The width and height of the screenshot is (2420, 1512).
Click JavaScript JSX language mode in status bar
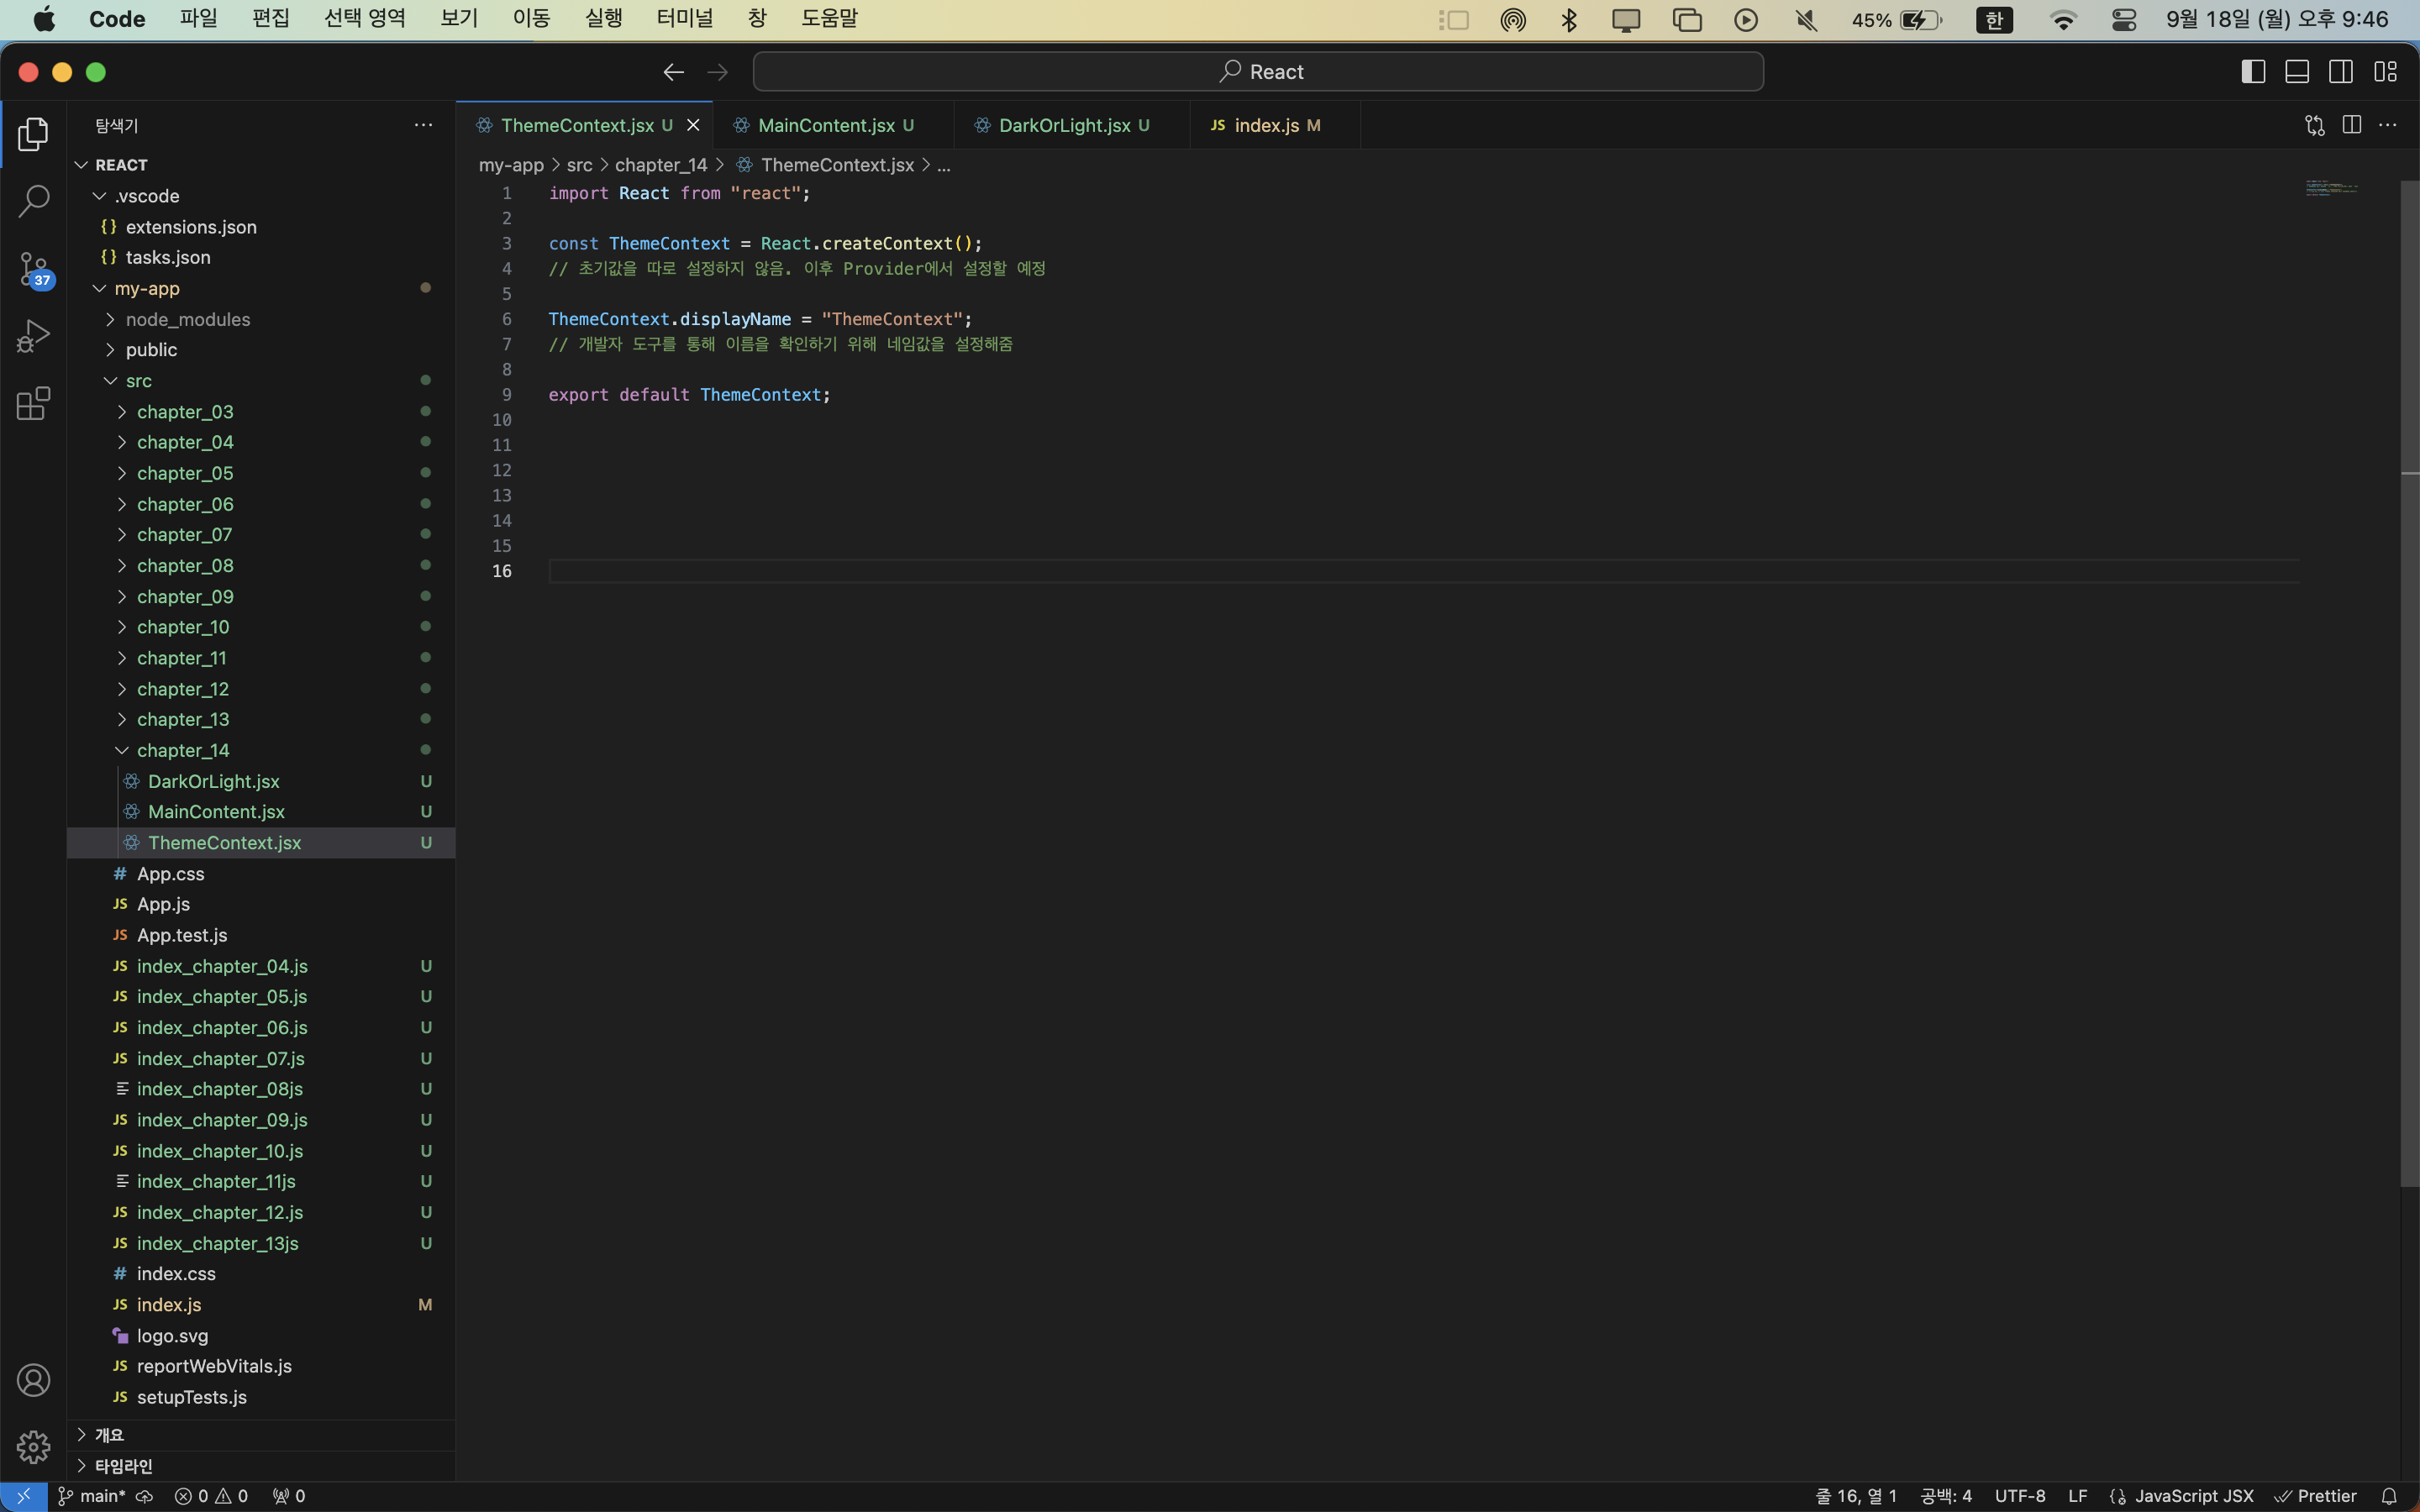click(2193, 1496)
